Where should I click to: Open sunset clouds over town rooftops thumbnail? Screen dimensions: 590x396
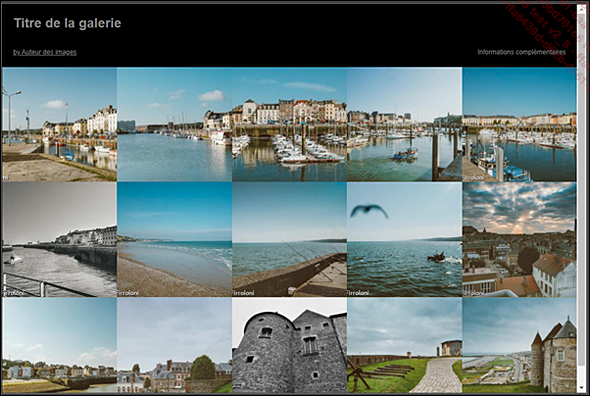[519, 240]
